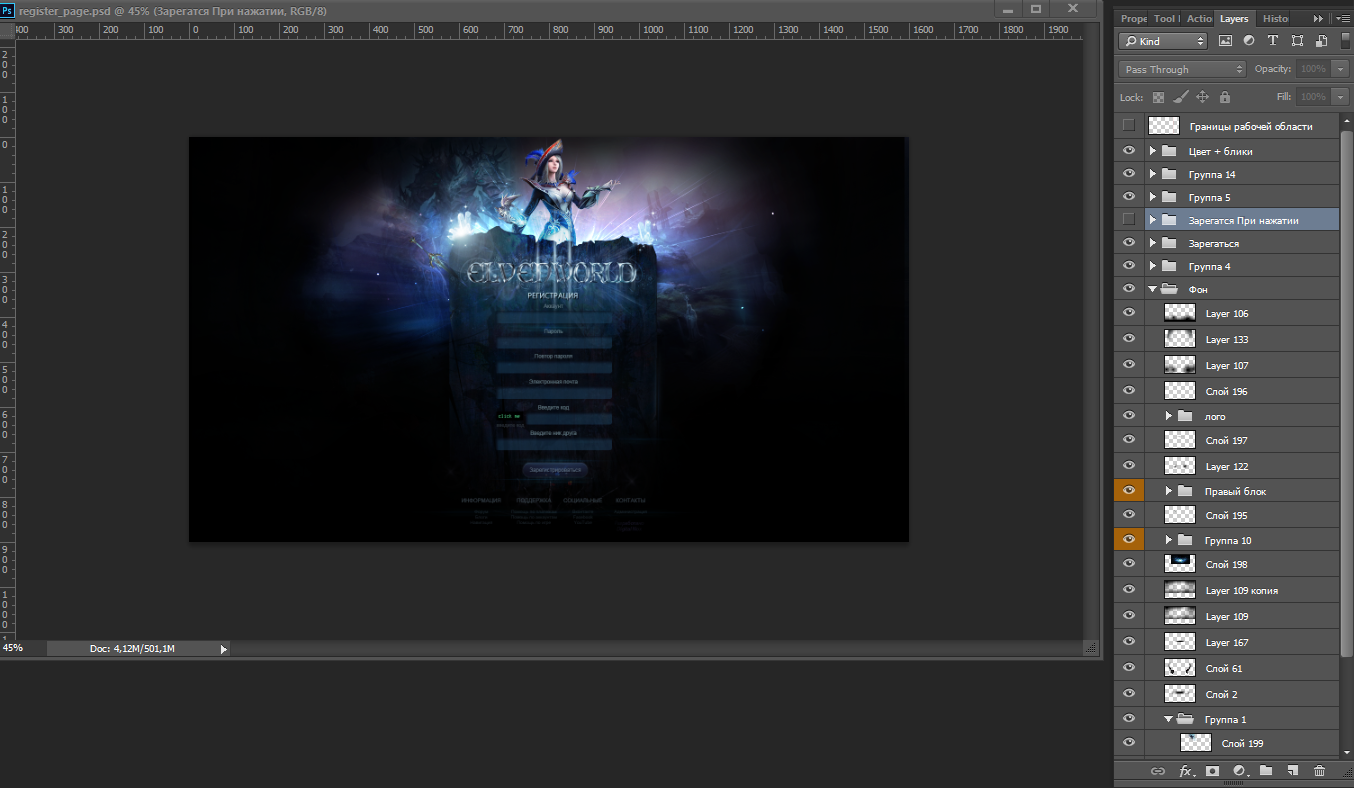Create a new layer
The height and width of the screenshot is (788, 1354).
(1292, 771)
